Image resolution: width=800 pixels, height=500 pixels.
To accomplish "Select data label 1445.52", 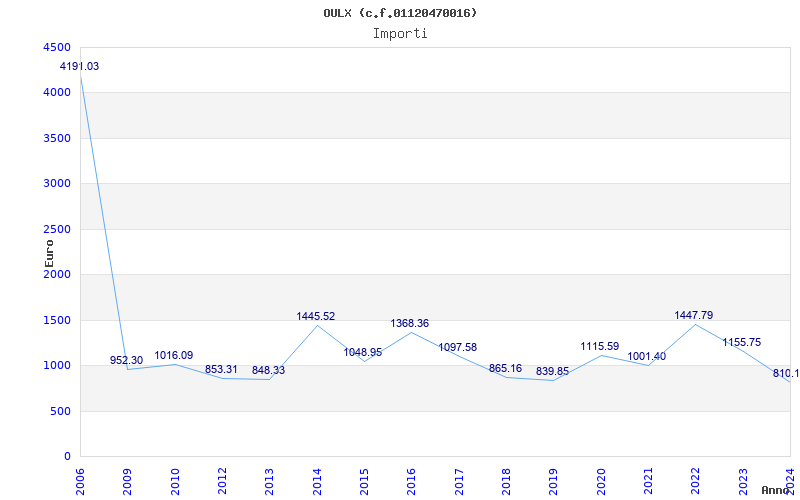I will tap(316, 316).
